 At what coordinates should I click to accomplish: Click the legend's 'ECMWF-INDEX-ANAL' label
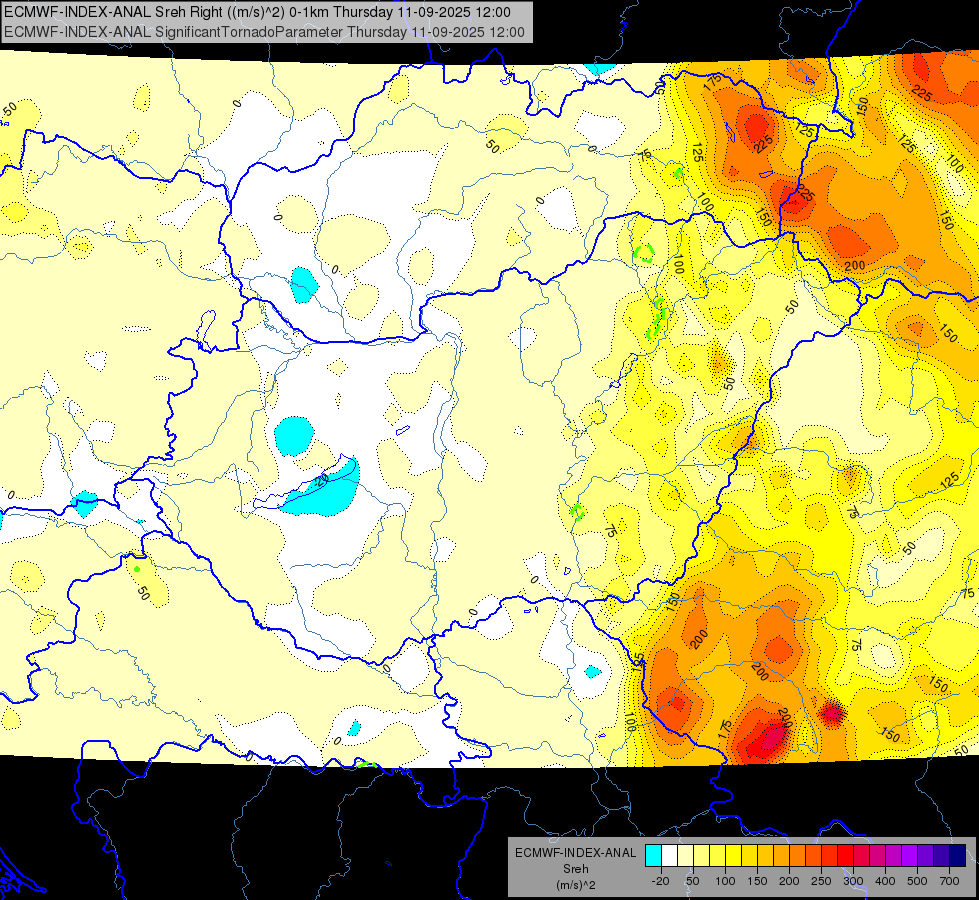coord(575,853)
